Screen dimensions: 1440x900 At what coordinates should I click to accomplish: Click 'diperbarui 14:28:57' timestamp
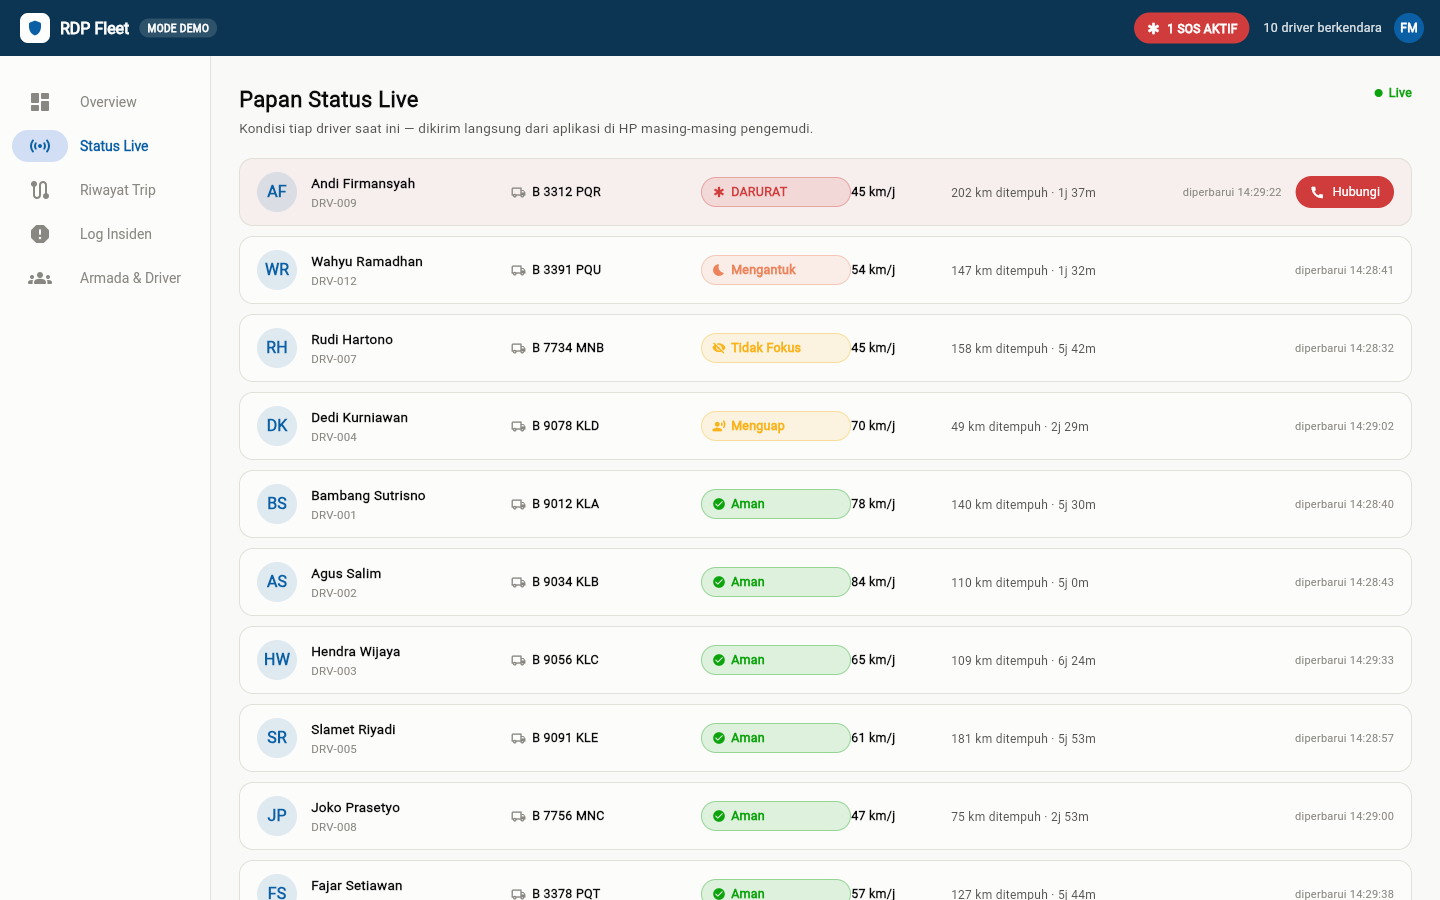(1344, 738)
